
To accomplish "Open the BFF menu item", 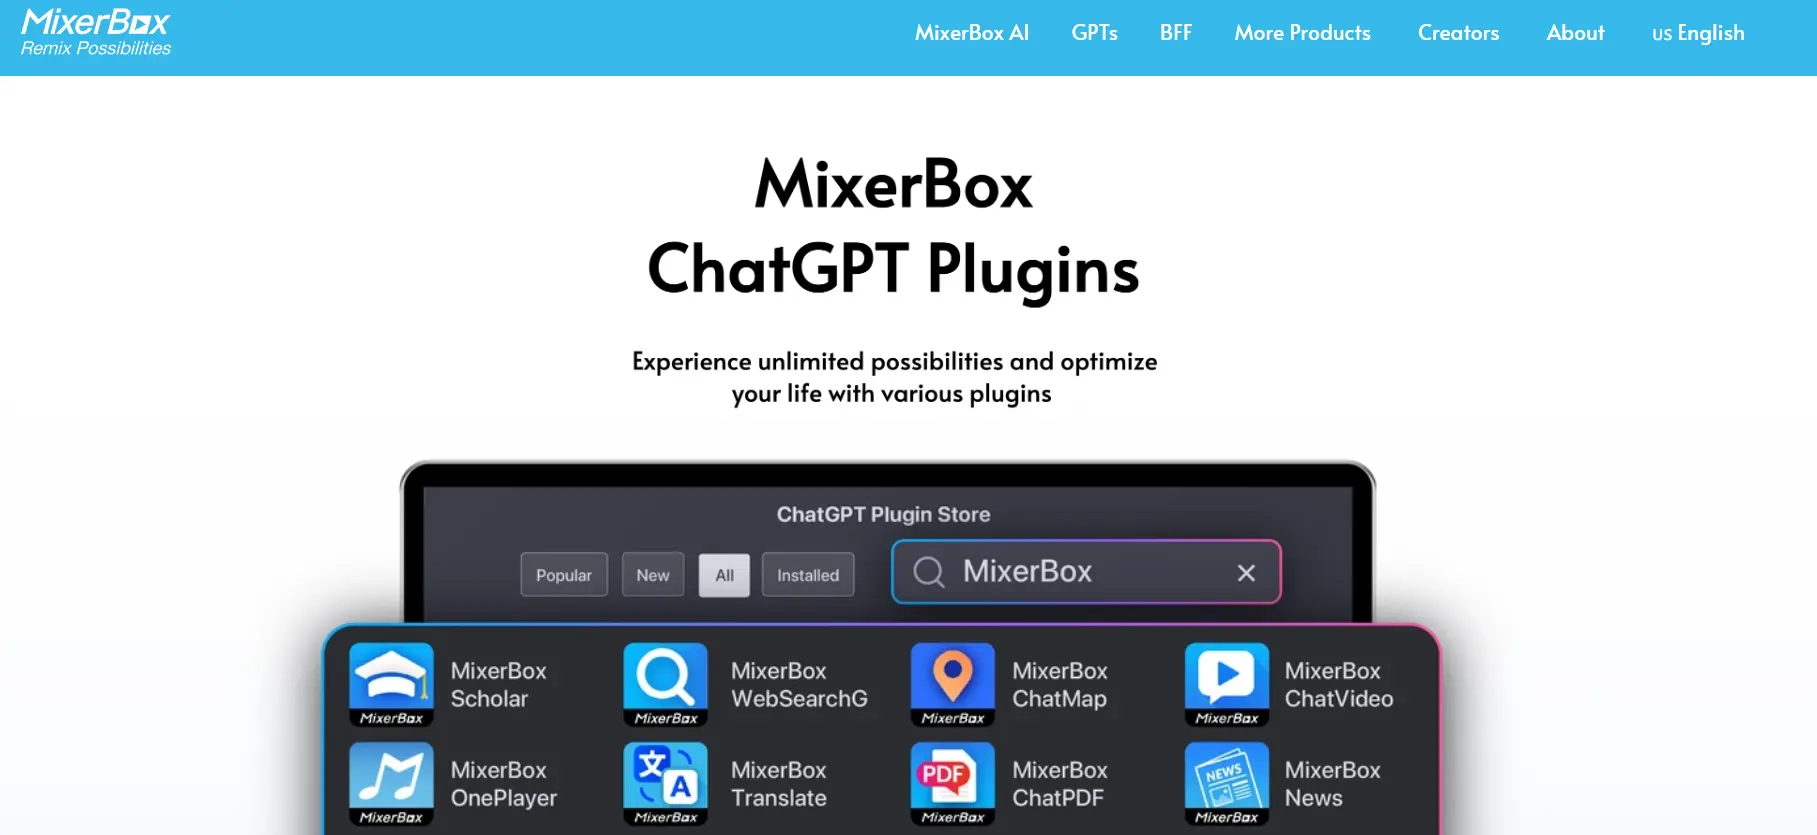I will click(1175, 33).
